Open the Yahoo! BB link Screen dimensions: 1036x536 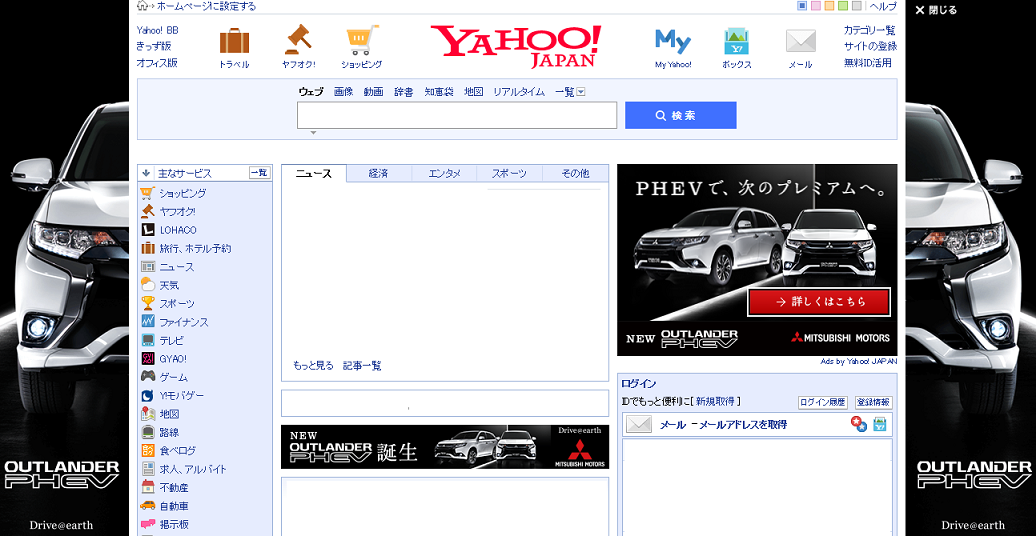(x=157, y=30)
